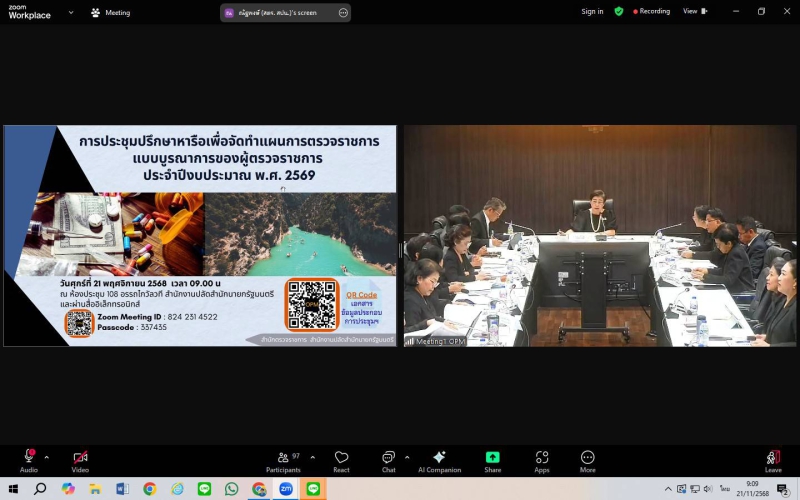This screenshot has height=500, width=800.
Task: Open Microsoft Word from the taskbar
Action: (122, 489)
